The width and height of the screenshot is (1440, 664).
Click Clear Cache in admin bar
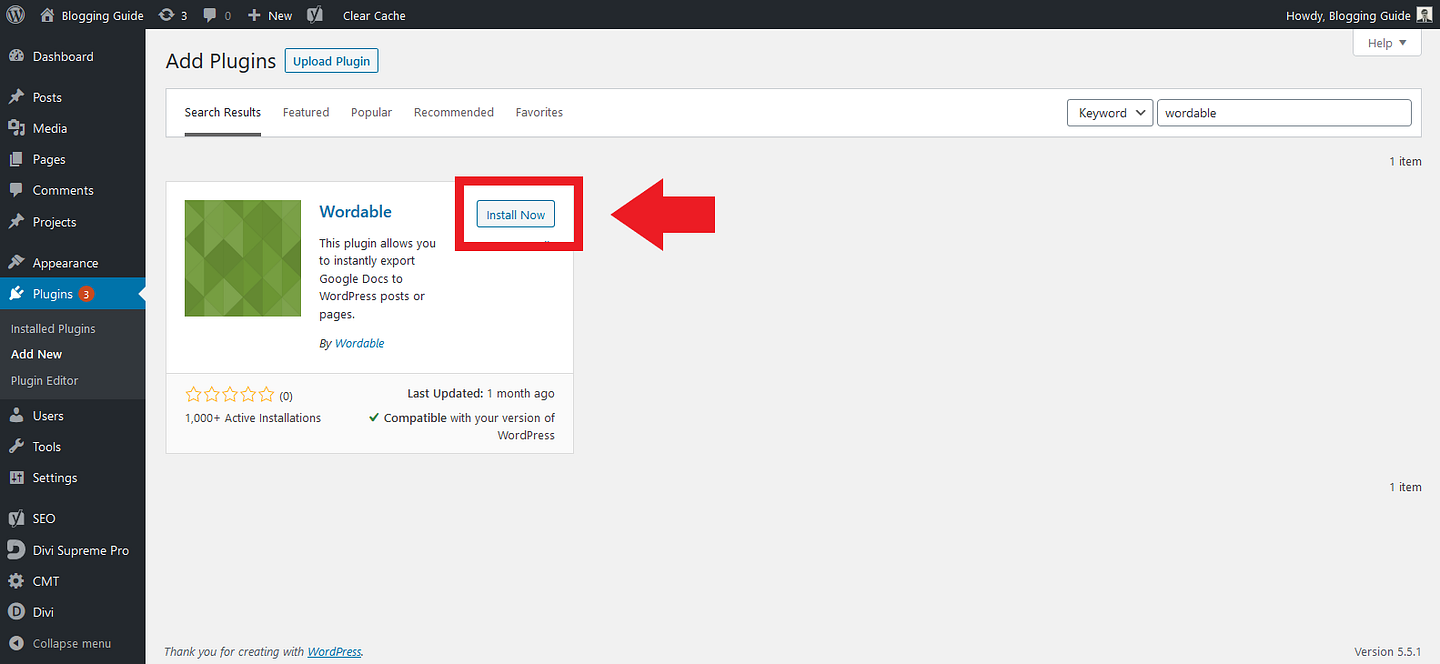[374, 15]
